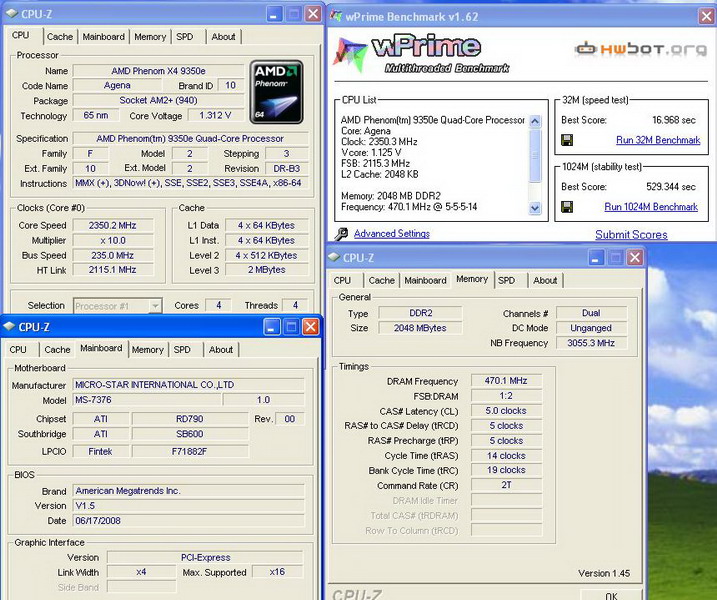The height and width of the screenshot is (600, 717).
Task: Select About tab in Memory CPU-Z window
Action: 545,280
